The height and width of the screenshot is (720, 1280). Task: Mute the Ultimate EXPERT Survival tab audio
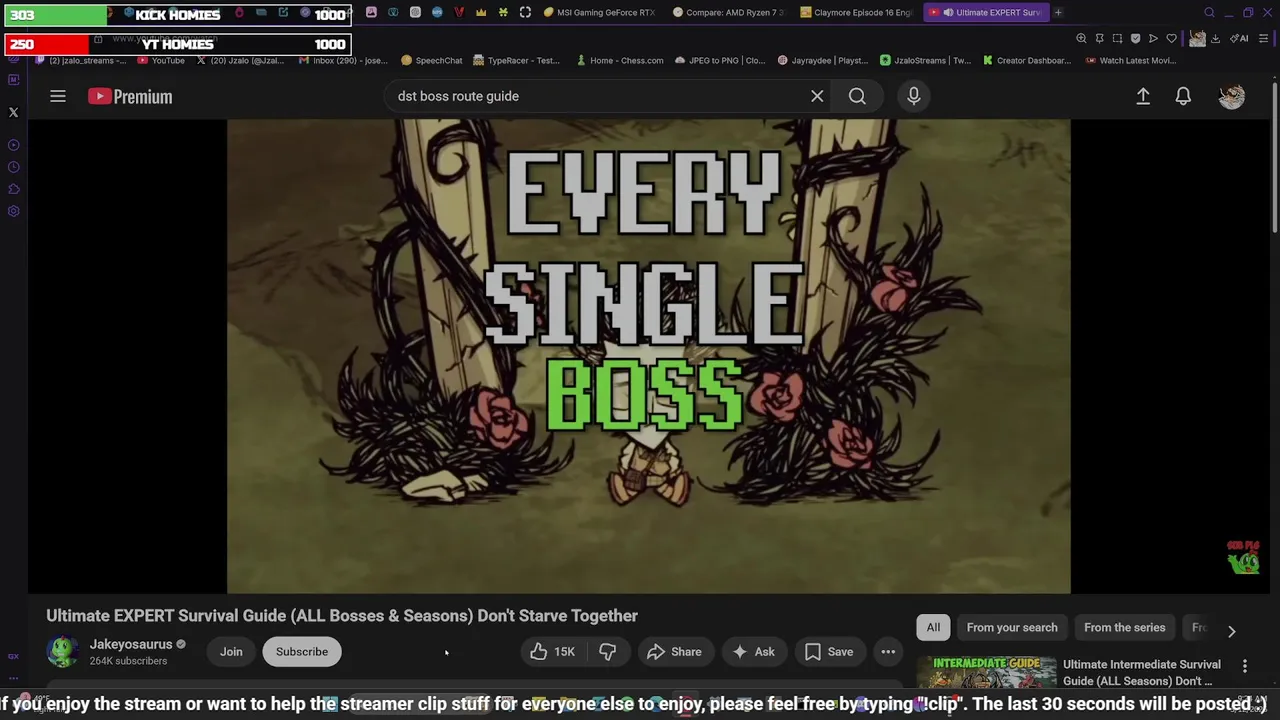(x=947, y=12)
